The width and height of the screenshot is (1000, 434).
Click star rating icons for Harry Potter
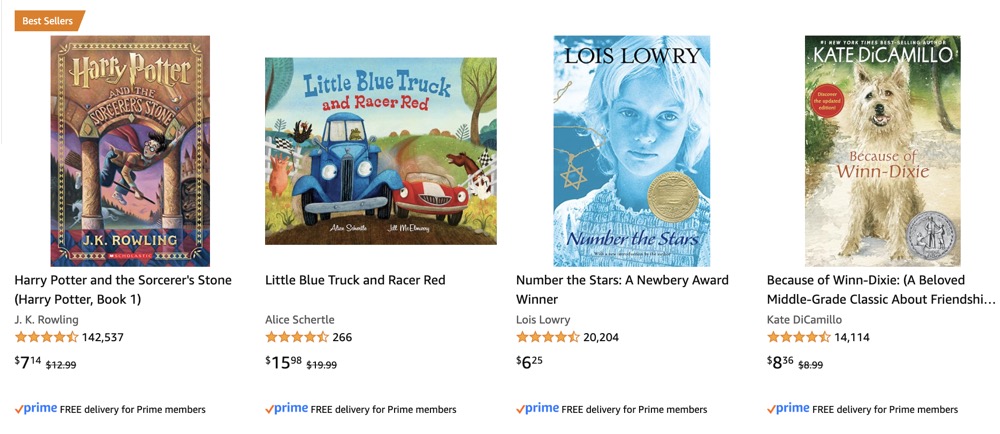pos(47,337)
